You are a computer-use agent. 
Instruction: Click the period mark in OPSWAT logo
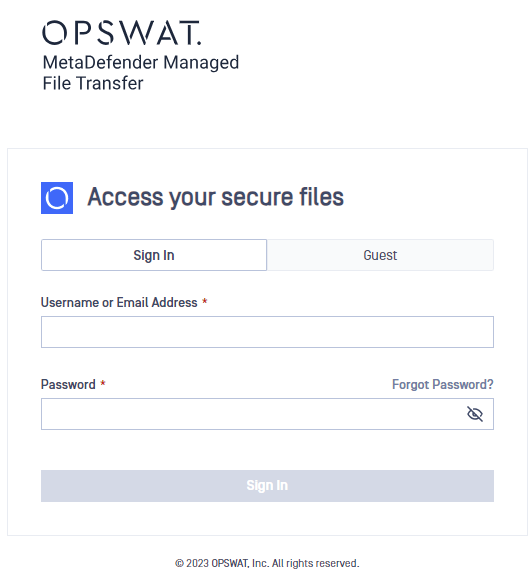click(x=199, y=43)
